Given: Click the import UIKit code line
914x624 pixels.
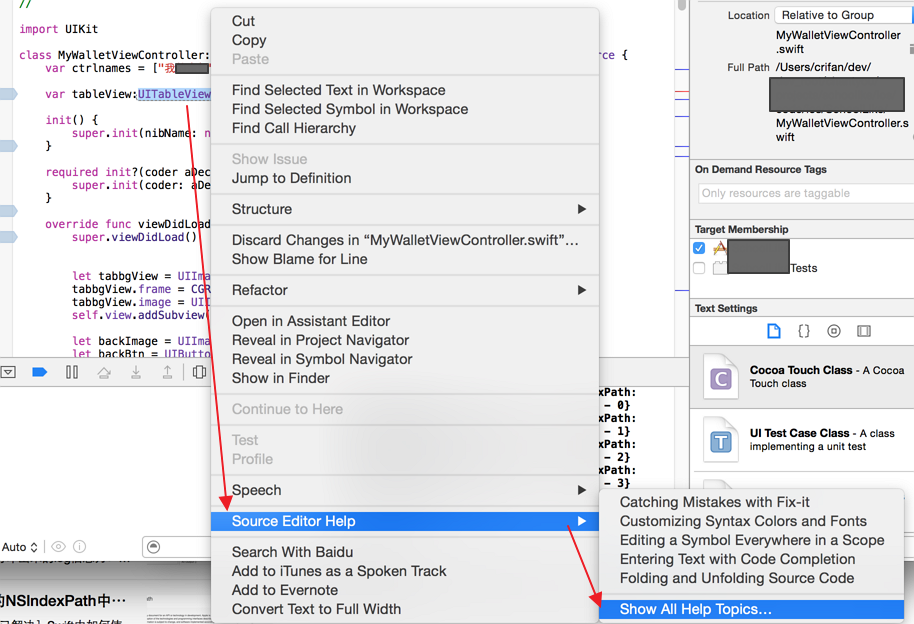Looking at the screenshot, I should pos(58,29).
